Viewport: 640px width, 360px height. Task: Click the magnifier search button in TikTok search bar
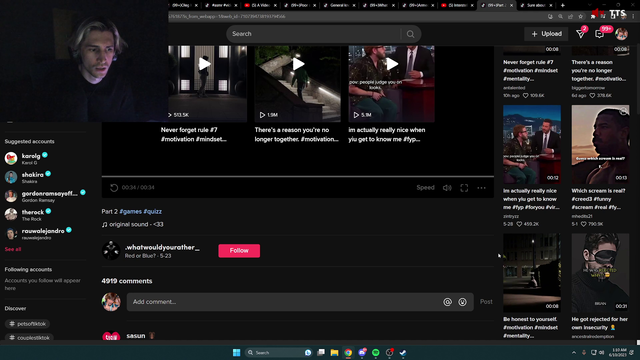(410, 34)
